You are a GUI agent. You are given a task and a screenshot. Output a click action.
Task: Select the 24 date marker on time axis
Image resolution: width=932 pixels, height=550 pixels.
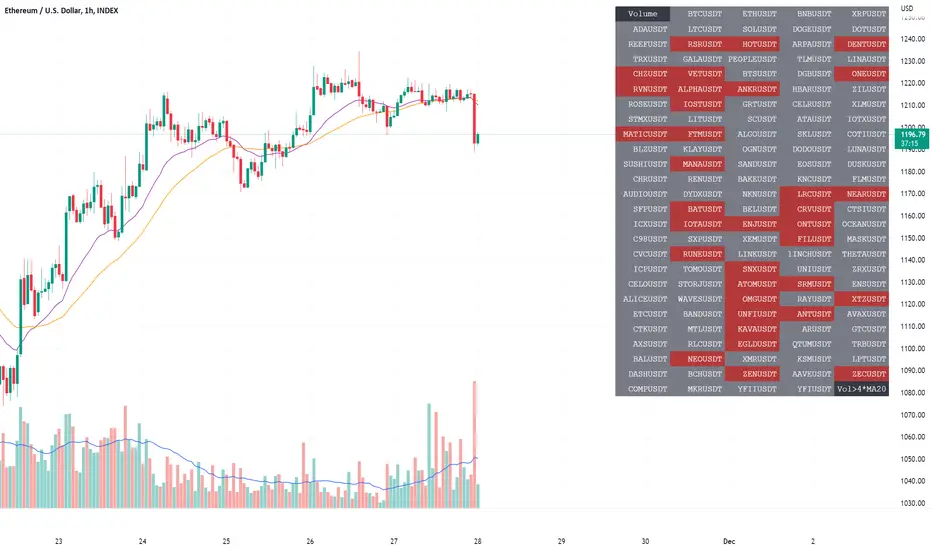pos(142,541)
